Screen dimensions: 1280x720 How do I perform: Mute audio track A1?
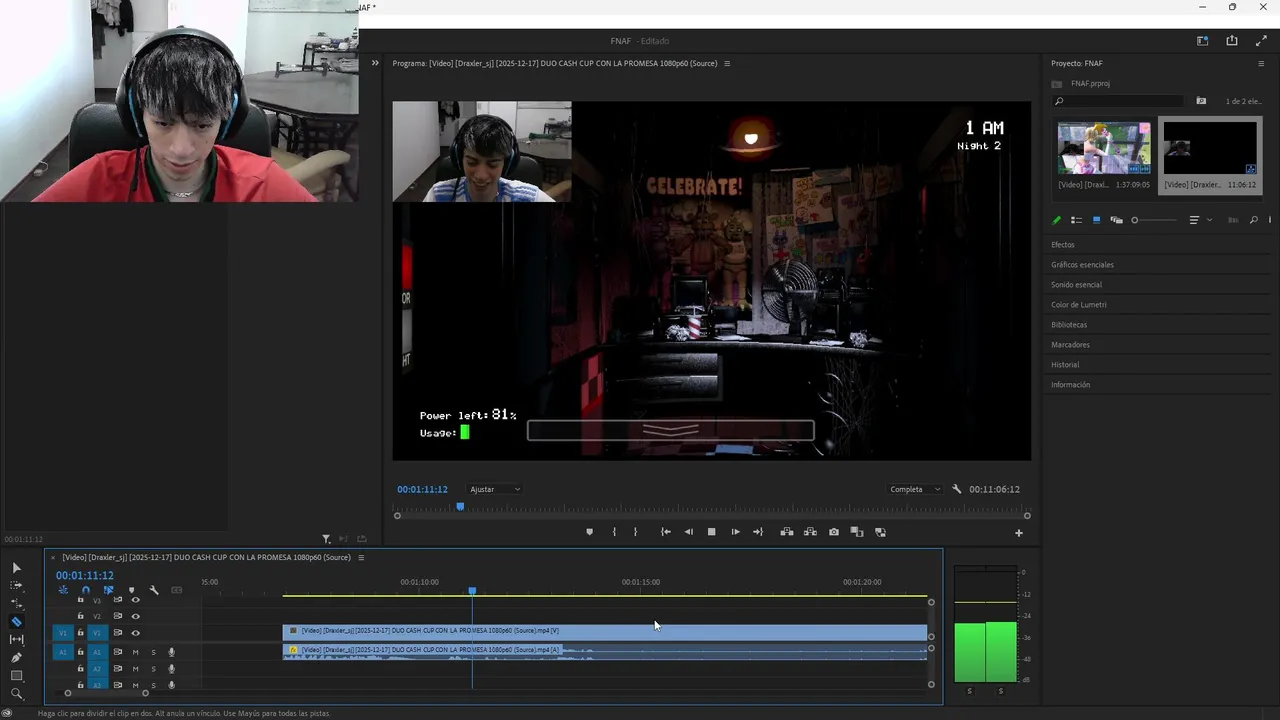[135, 652]
